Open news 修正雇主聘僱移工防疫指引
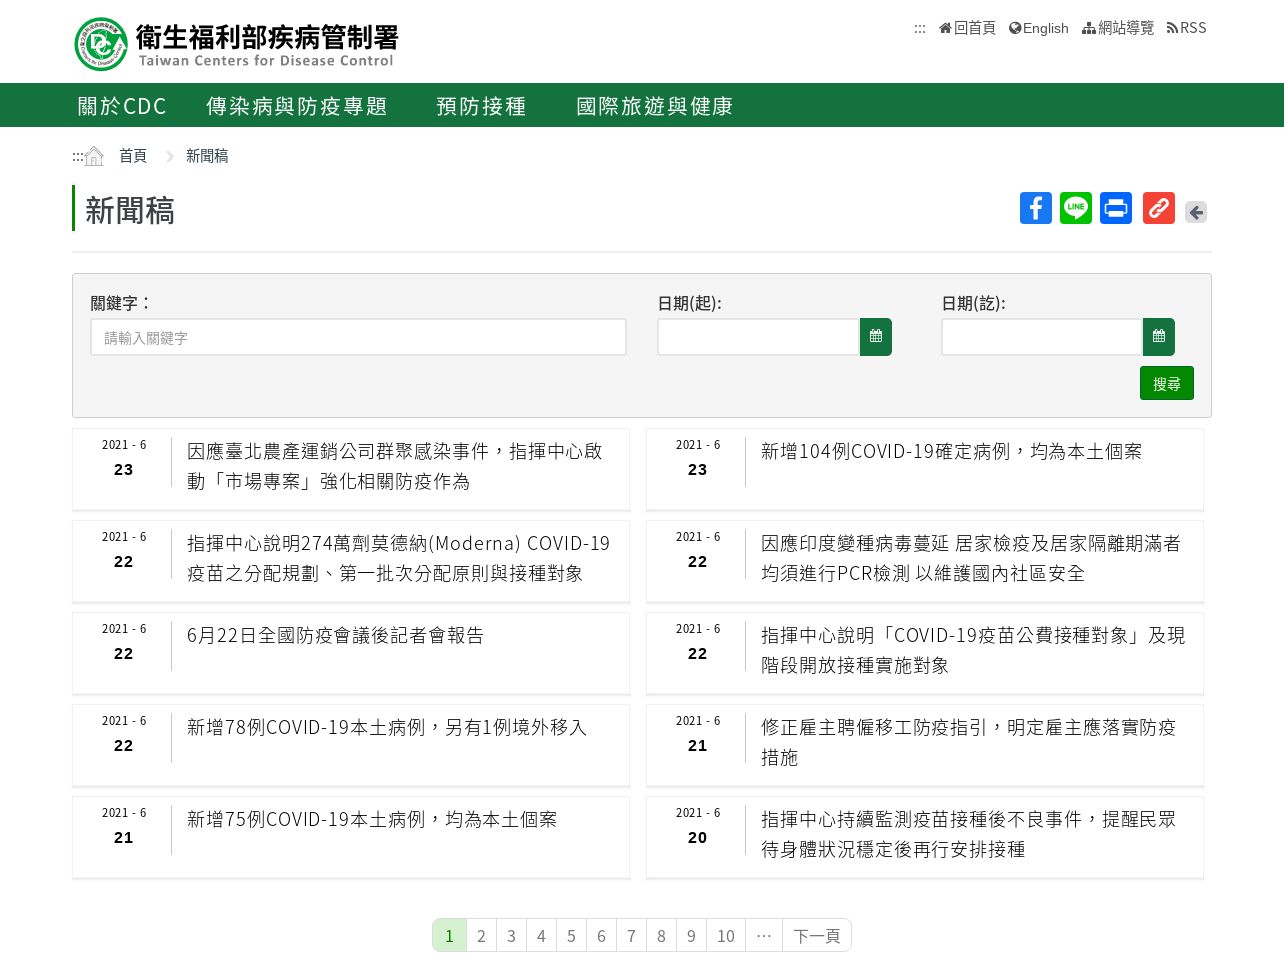 tap(968, 742)
